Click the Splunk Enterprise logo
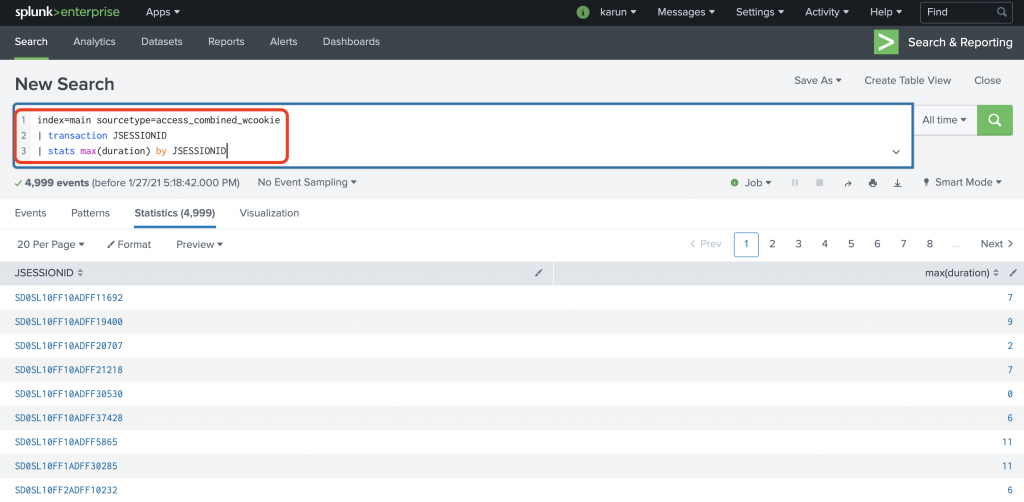The width and height of the screenshot is (1024, 502). [67, 12]
